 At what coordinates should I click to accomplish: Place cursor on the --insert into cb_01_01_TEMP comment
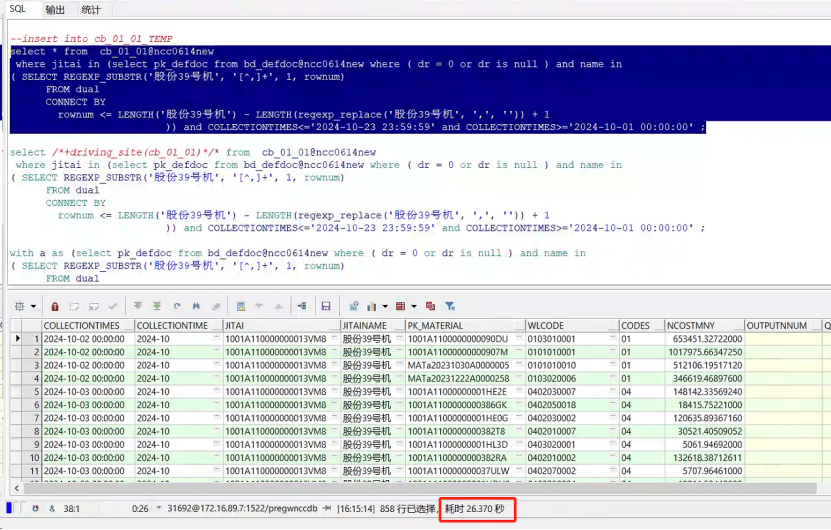[x=91, y=39]
